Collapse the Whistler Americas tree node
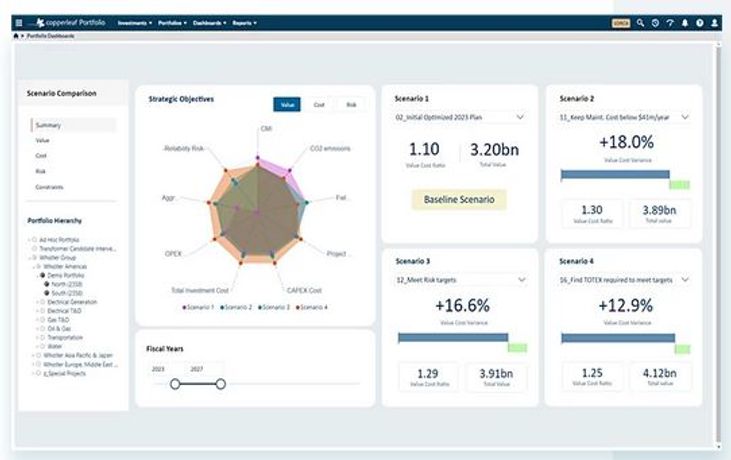The height and width of the screenshot is (460, 731). point(34,267)
